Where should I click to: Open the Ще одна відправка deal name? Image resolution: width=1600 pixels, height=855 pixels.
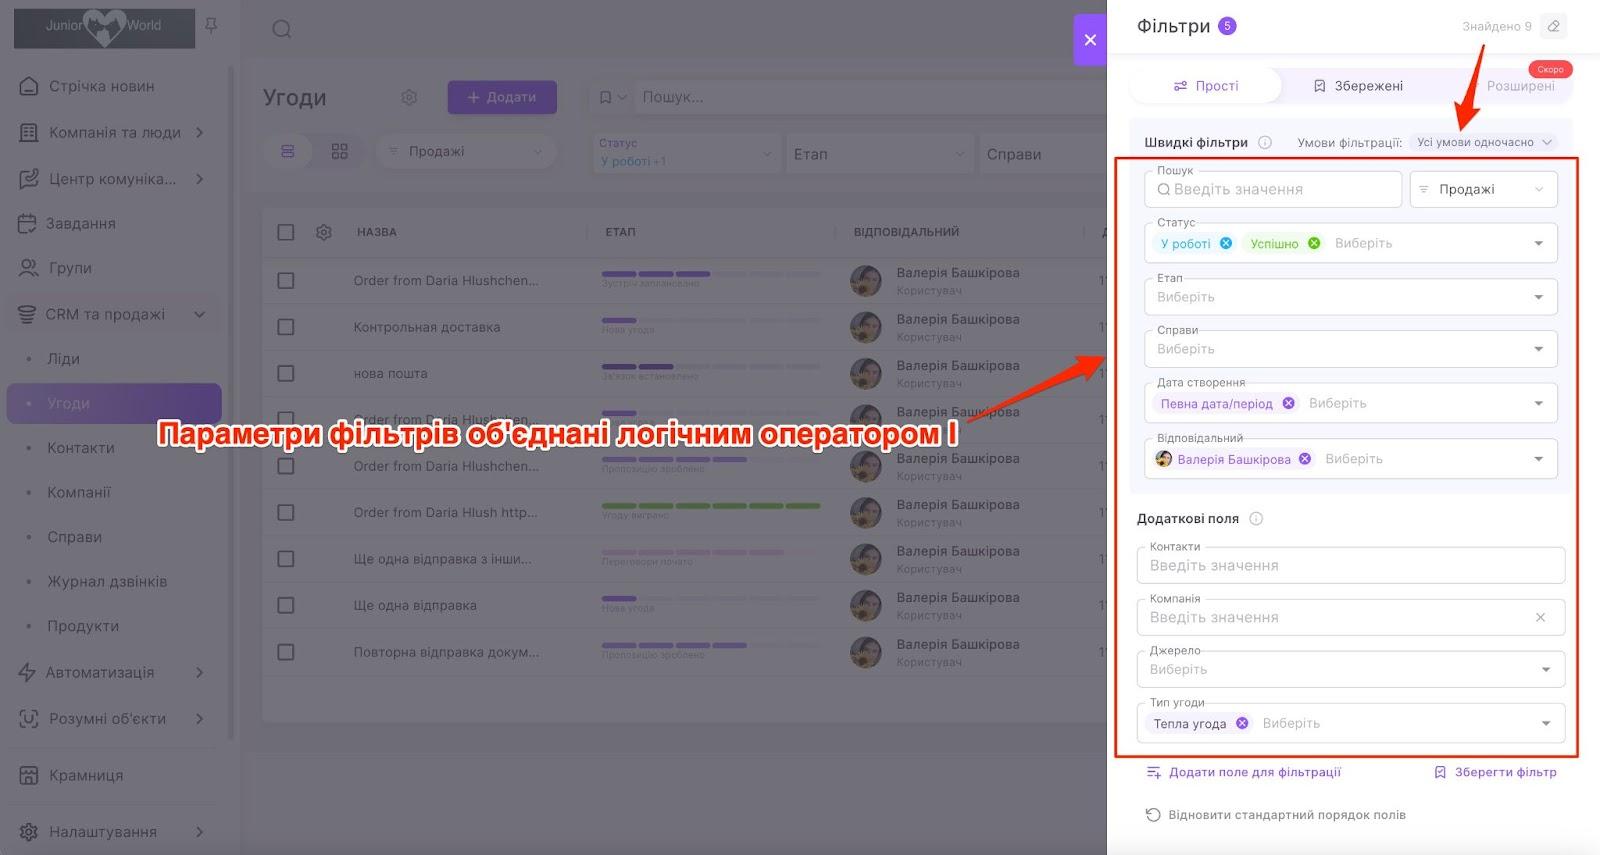[x=415, y=605]
